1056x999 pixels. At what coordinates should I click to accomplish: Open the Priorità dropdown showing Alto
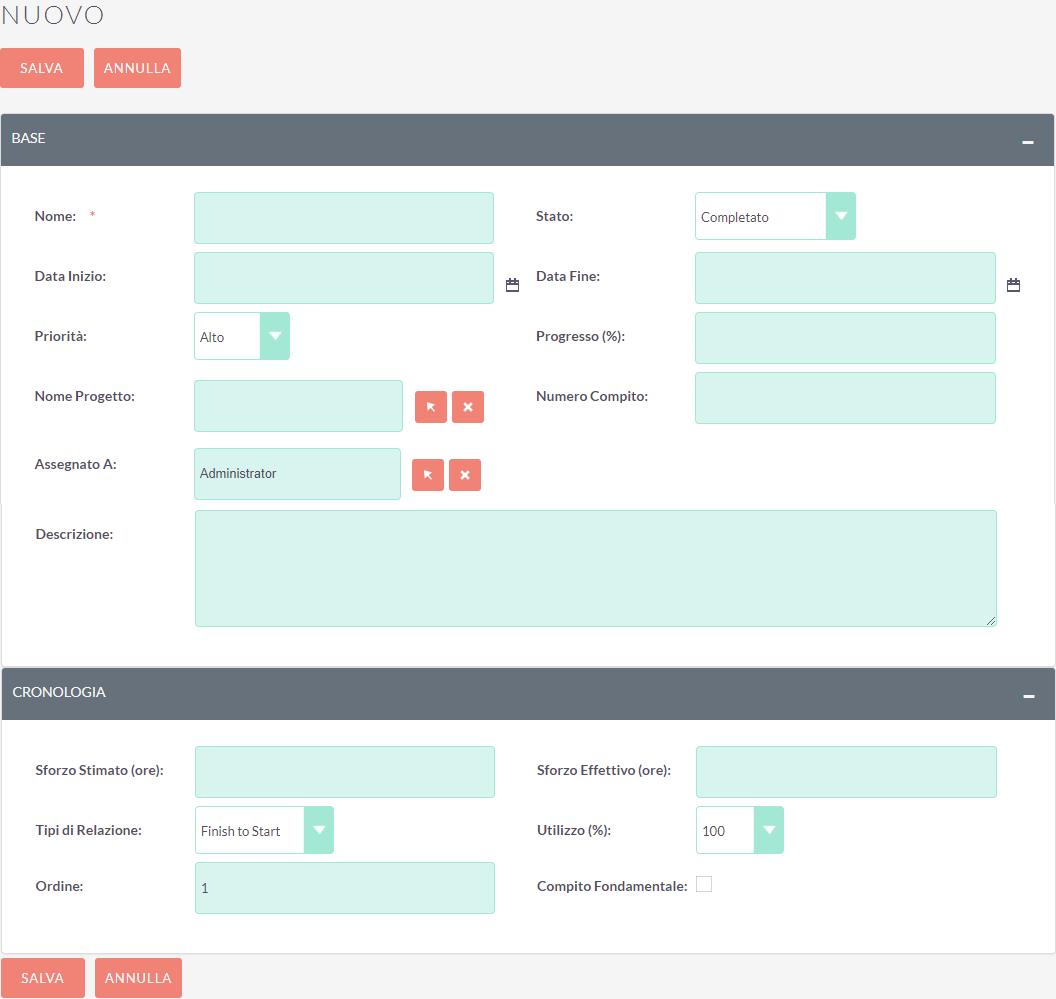pos(241,336)
